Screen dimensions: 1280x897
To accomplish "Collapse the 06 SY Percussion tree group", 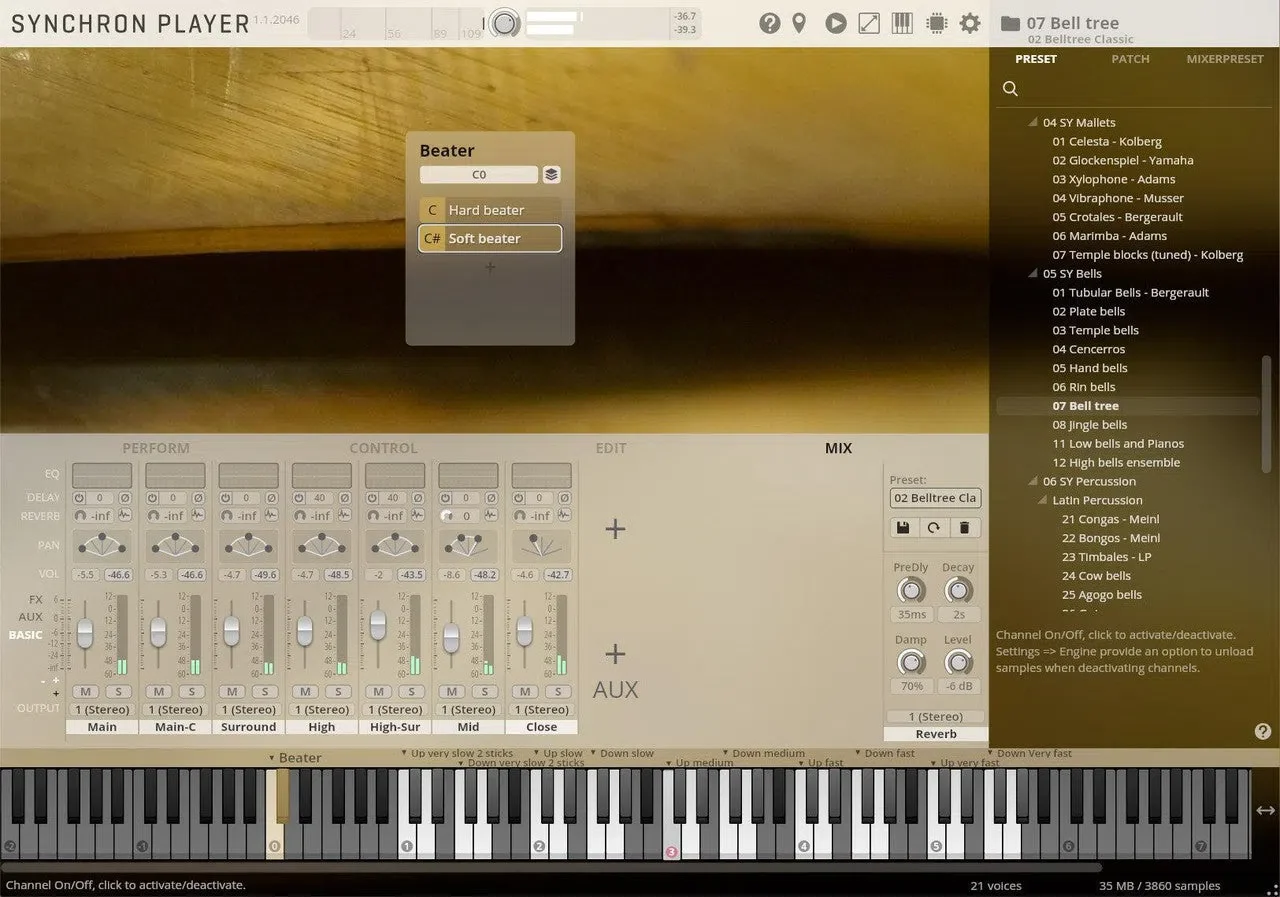I will (1033, 481).
